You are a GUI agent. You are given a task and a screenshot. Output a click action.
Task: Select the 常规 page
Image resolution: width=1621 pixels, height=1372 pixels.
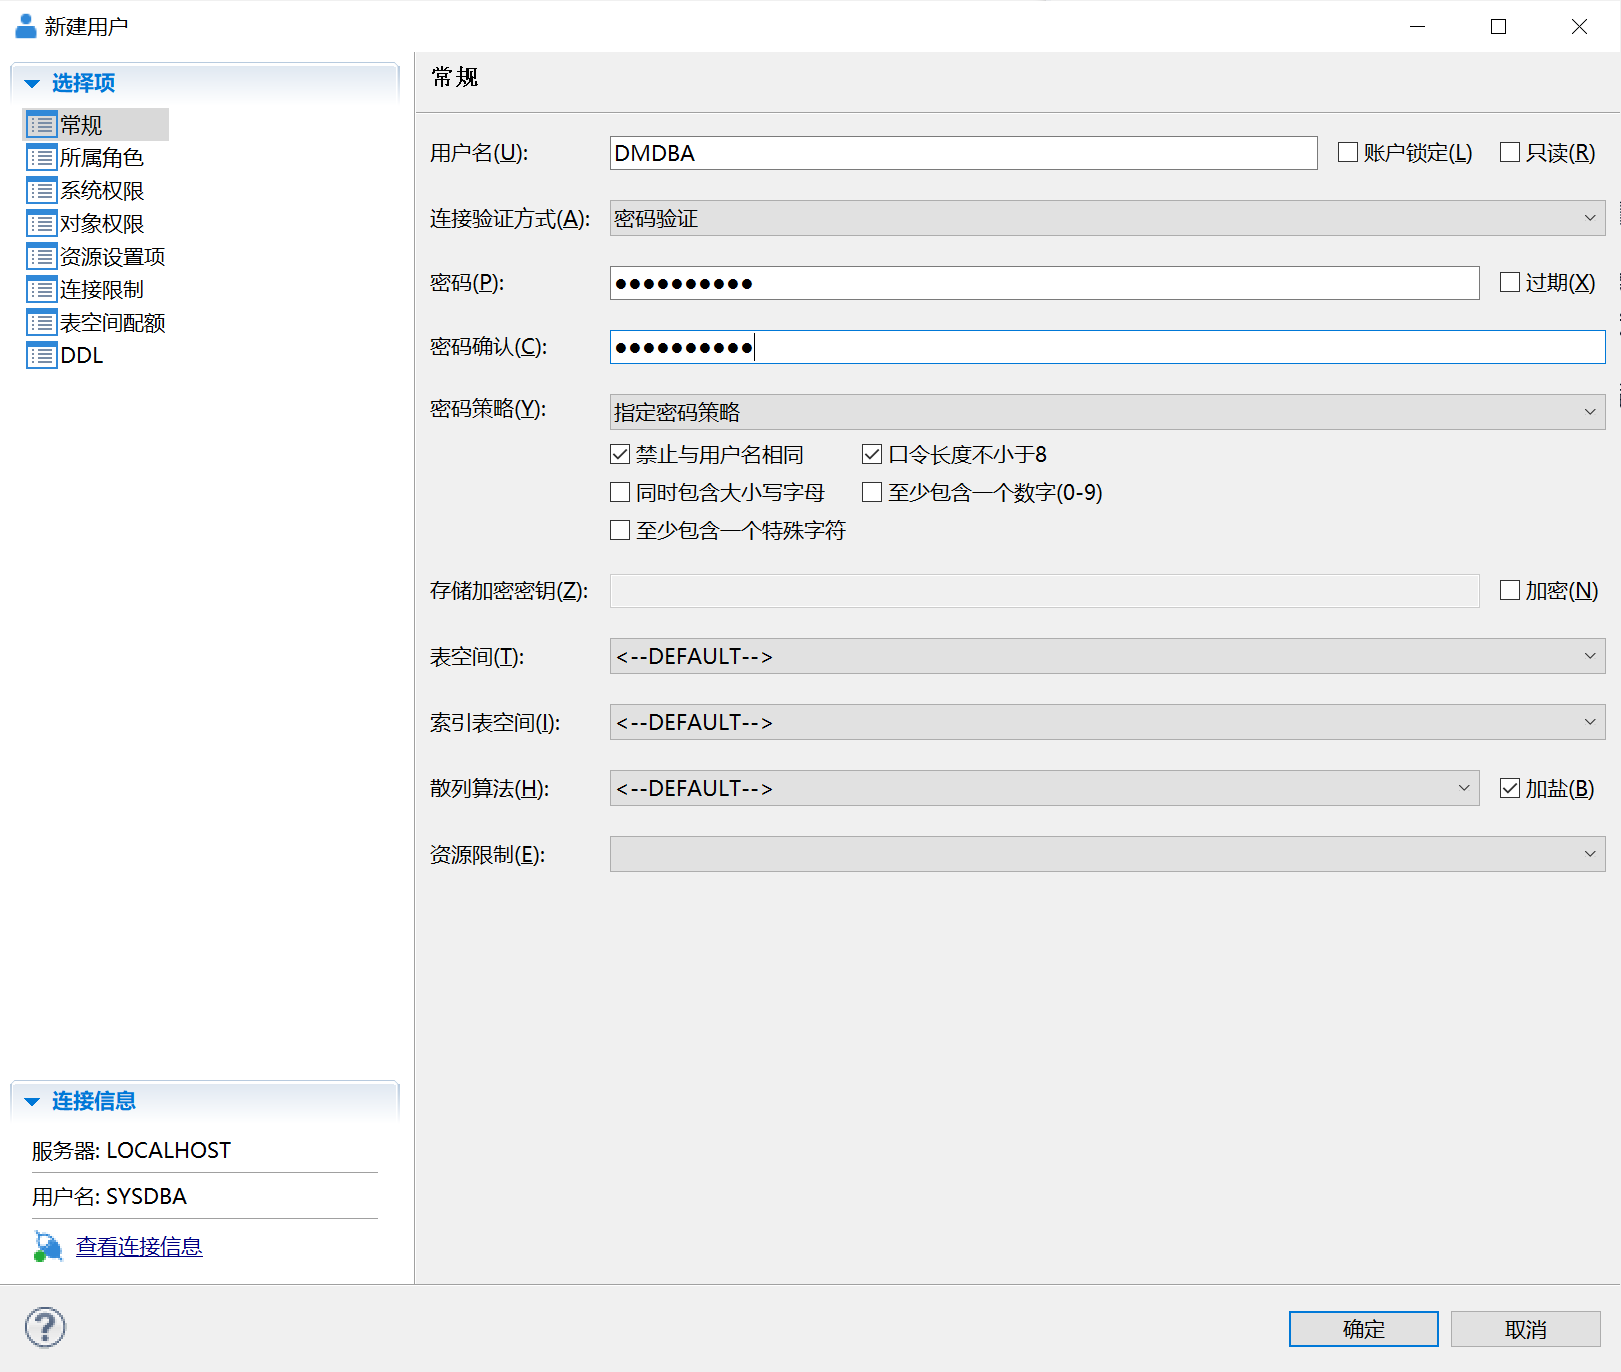coord(81,125)
